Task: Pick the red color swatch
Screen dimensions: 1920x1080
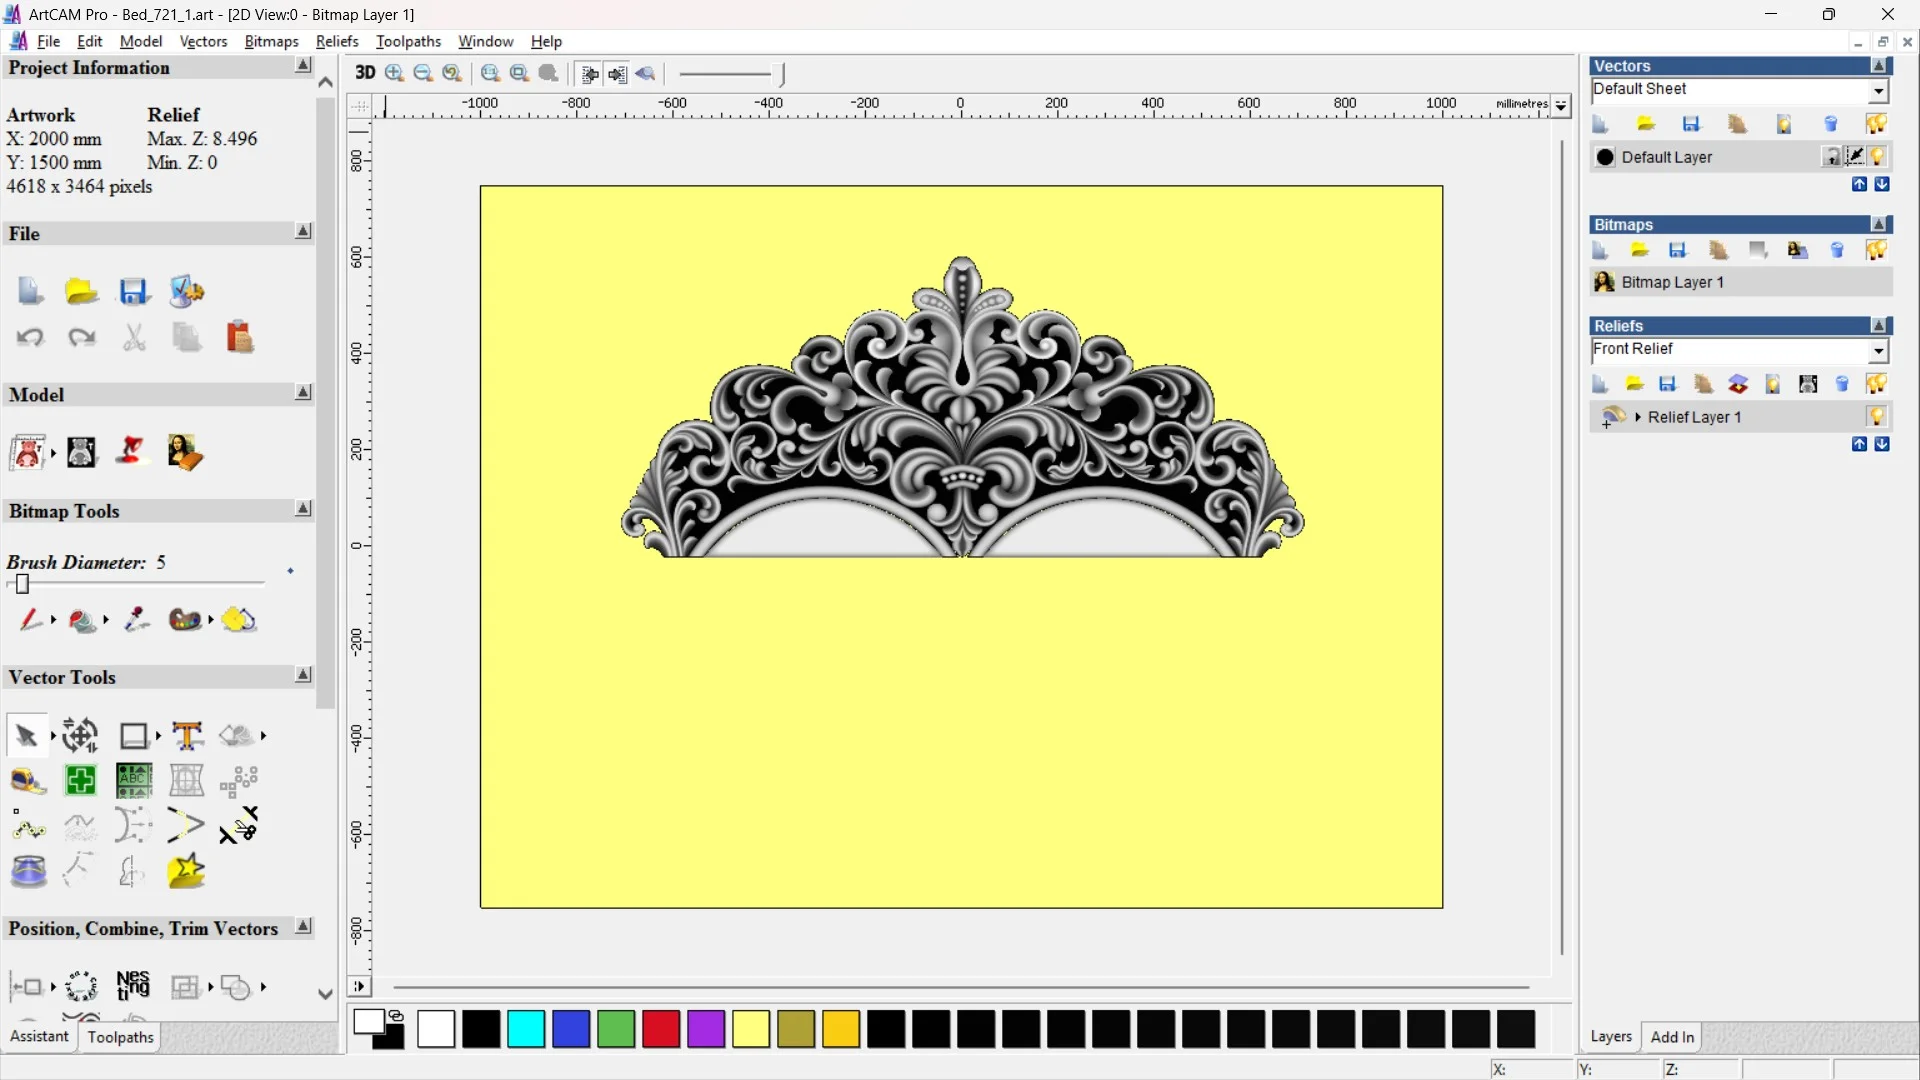Action: (661, 1029)
